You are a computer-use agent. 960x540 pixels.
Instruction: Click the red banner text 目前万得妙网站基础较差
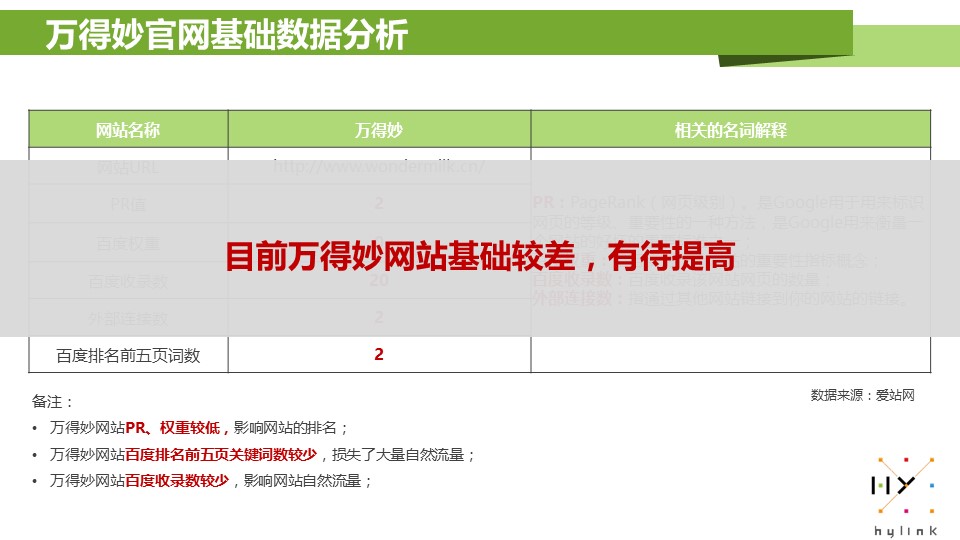(480, 257)
